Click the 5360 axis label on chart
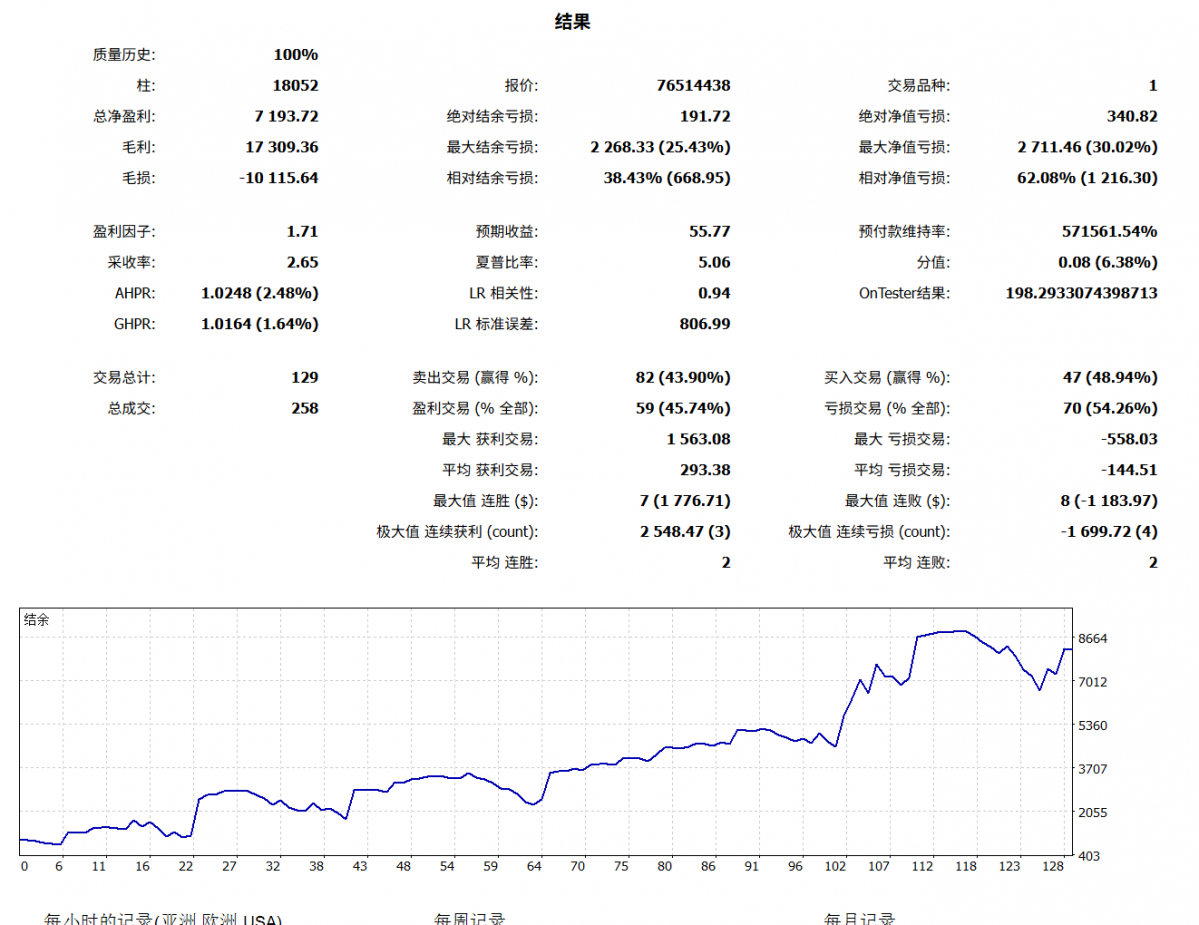Screen dimensions: 1199x925 (x=1093, y=725)
